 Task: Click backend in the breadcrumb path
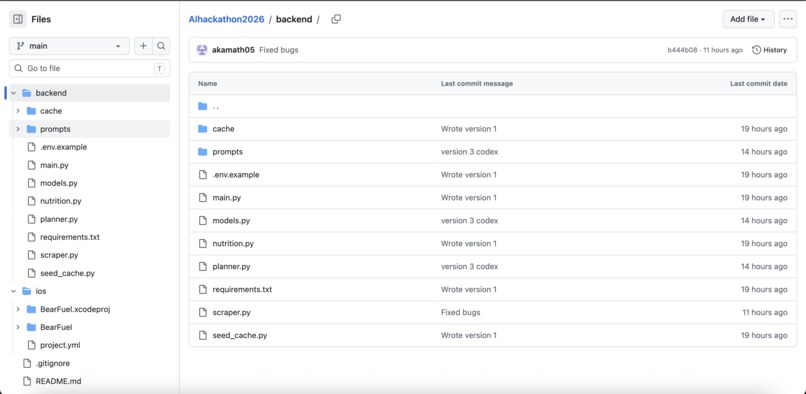[294, 20]
